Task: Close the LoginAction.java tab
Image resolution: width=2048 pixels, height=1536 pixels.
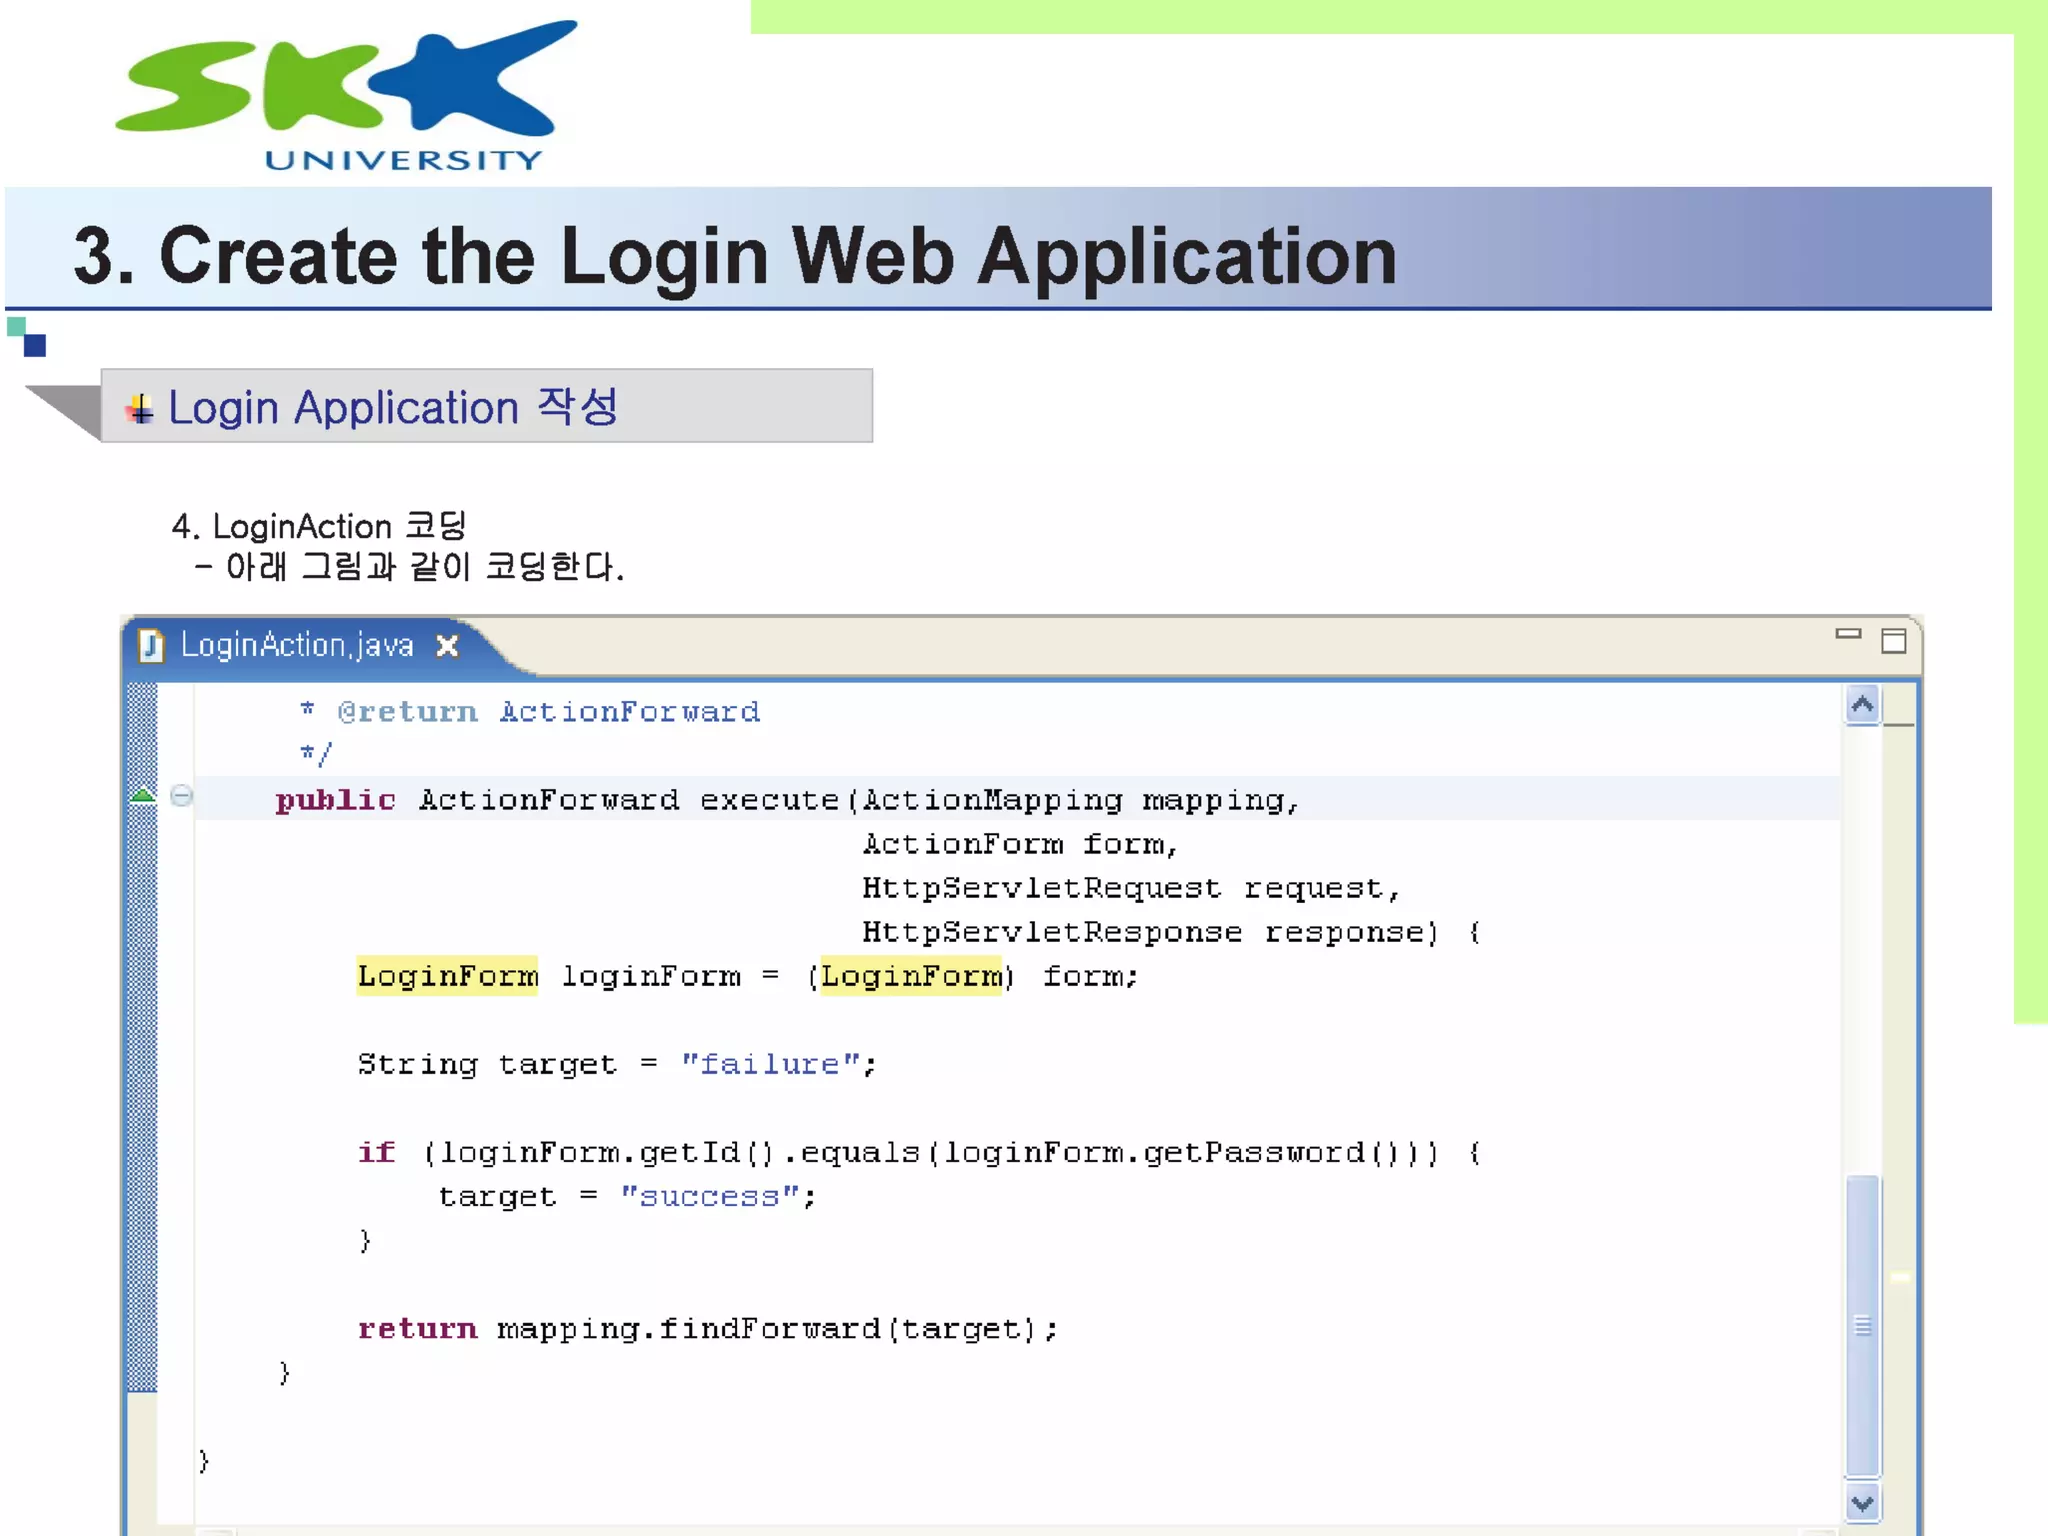Action: click(x=448, y=647)
